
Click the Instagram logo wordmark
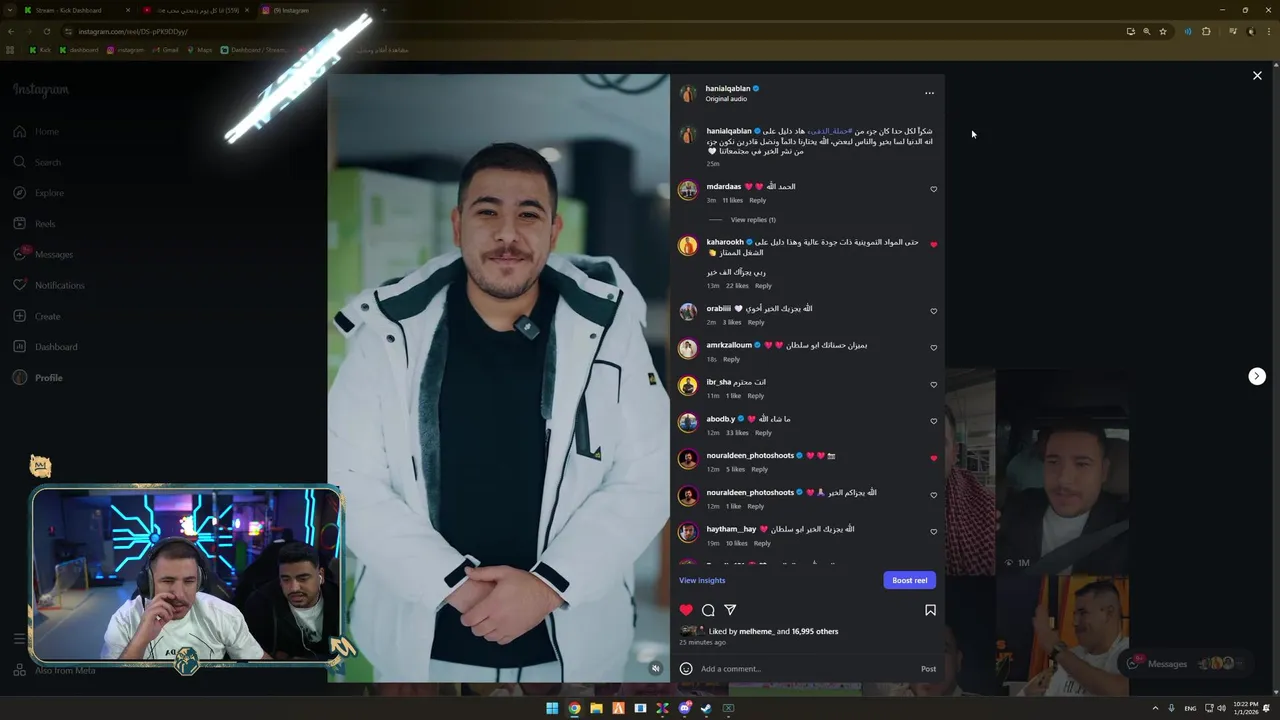41,90
